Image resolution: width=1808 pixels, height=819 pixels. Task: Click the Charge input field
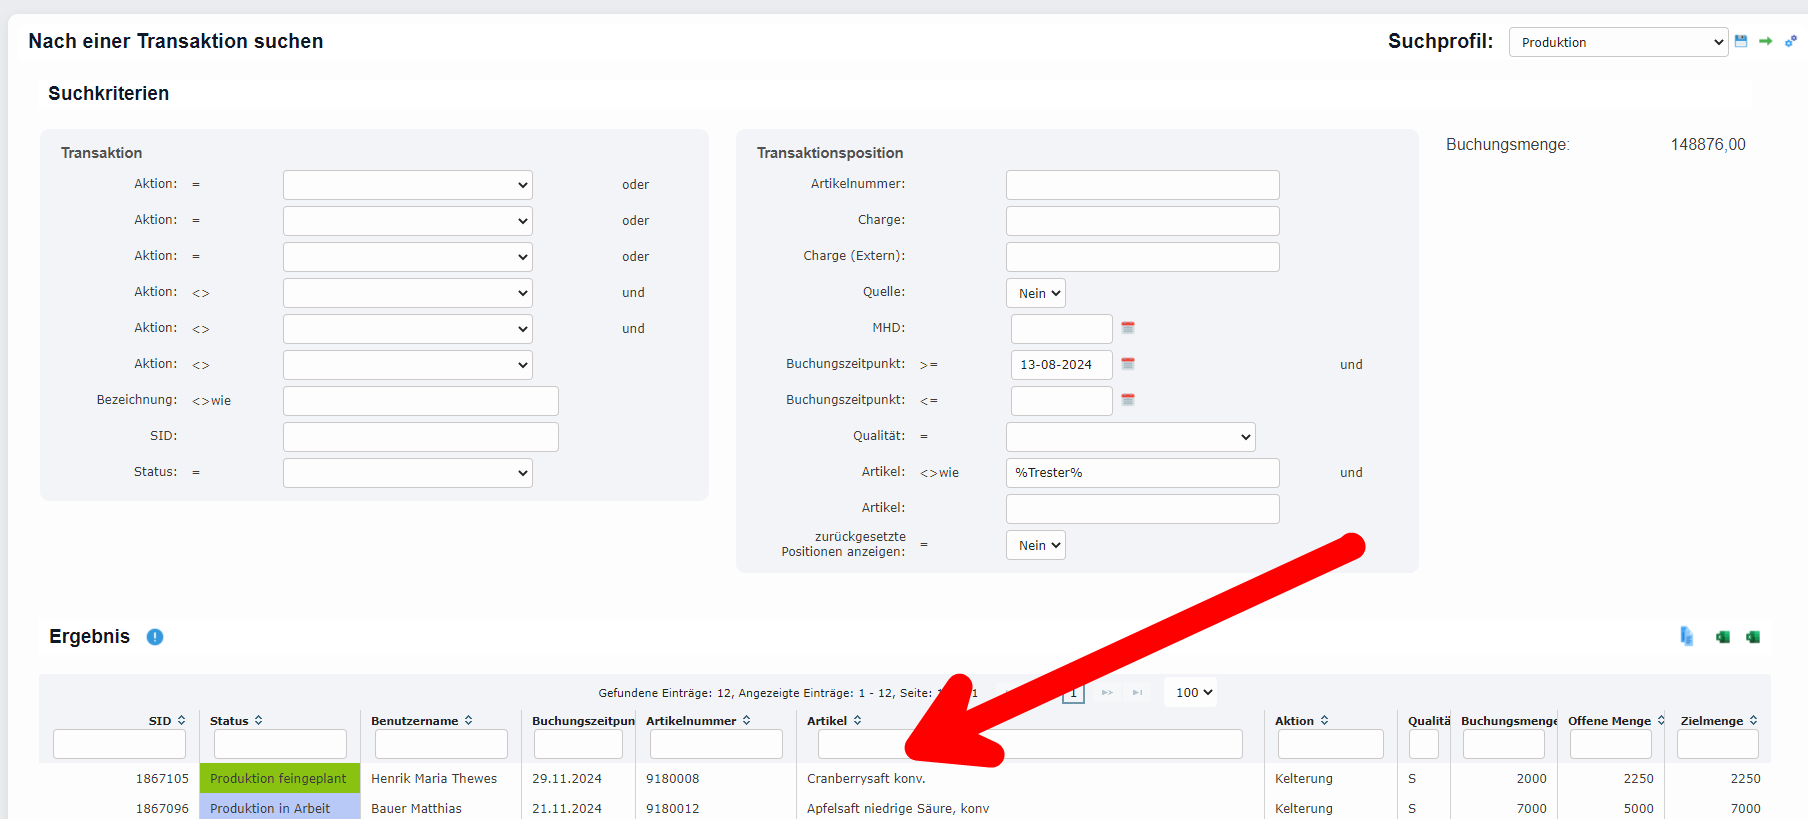[1143, 221]
